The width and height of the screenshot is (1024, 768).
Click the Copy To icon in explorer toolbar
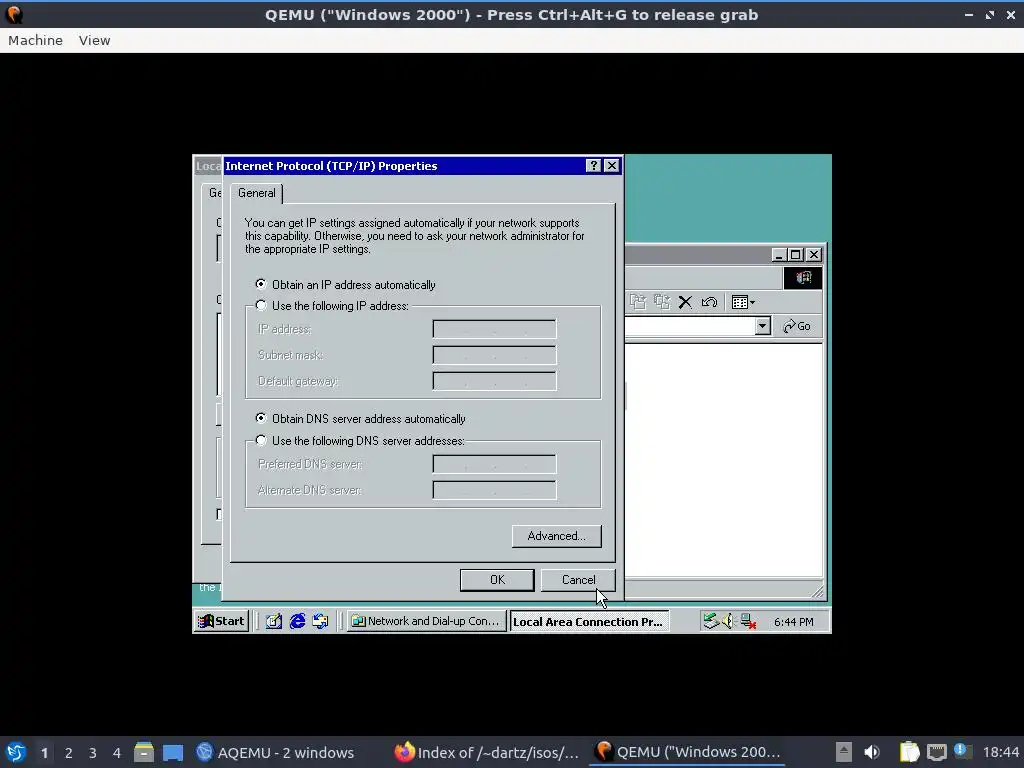tap(662, 302)
